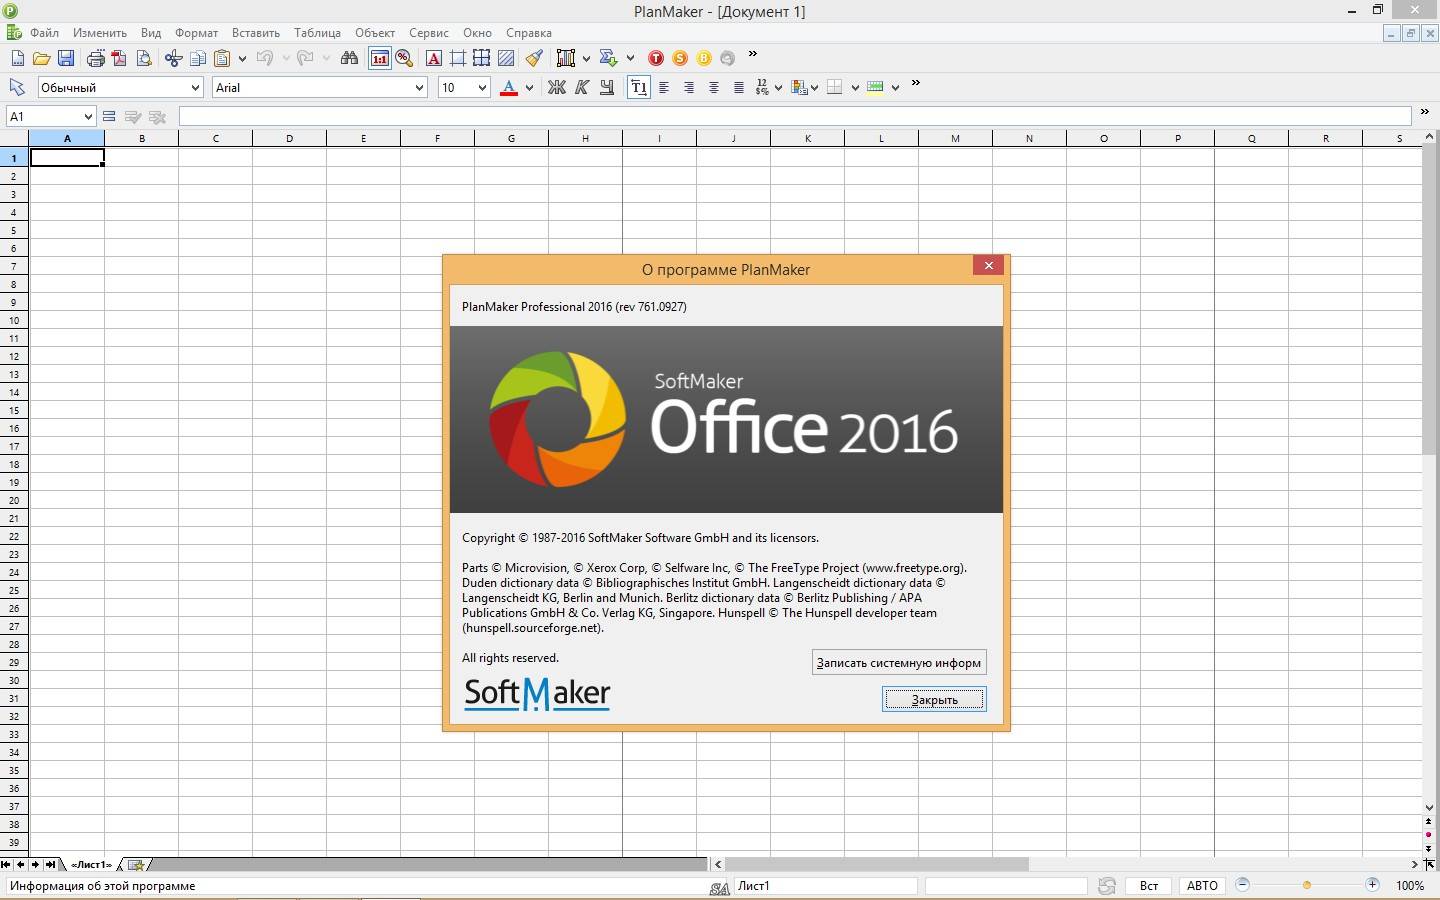Expand the paste options dropdown arrow
This screenshot has height=900, width=1440.
(242, 58)
